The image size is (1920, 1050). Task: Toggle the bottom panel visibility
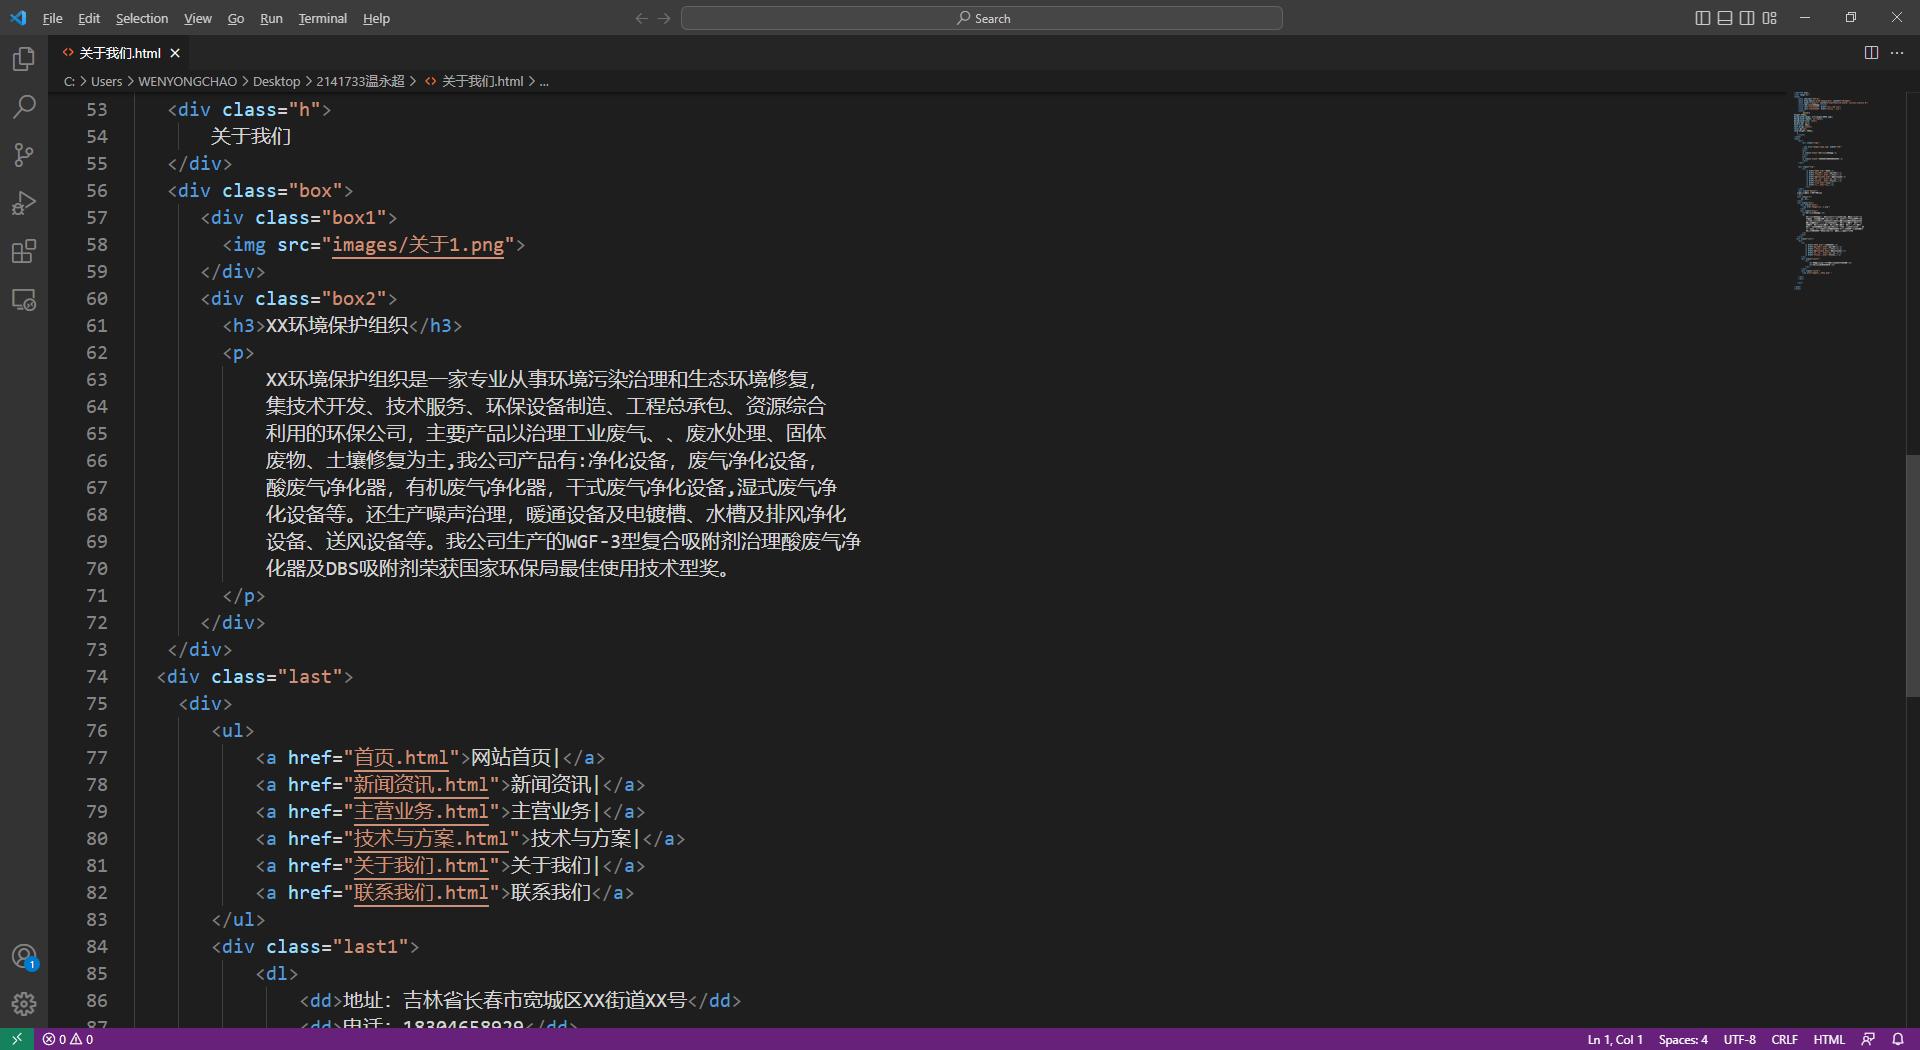click(x=1724, y=17)
